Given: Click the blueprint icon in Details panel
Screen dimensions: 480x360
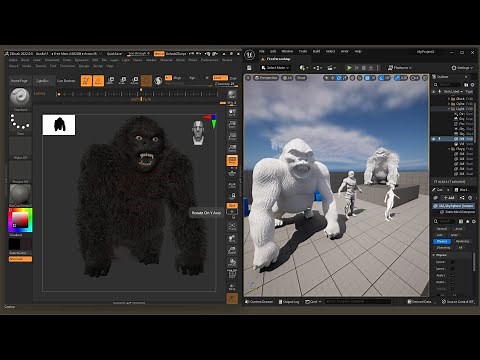Looking at the screenshot, I should pos(462,198).
